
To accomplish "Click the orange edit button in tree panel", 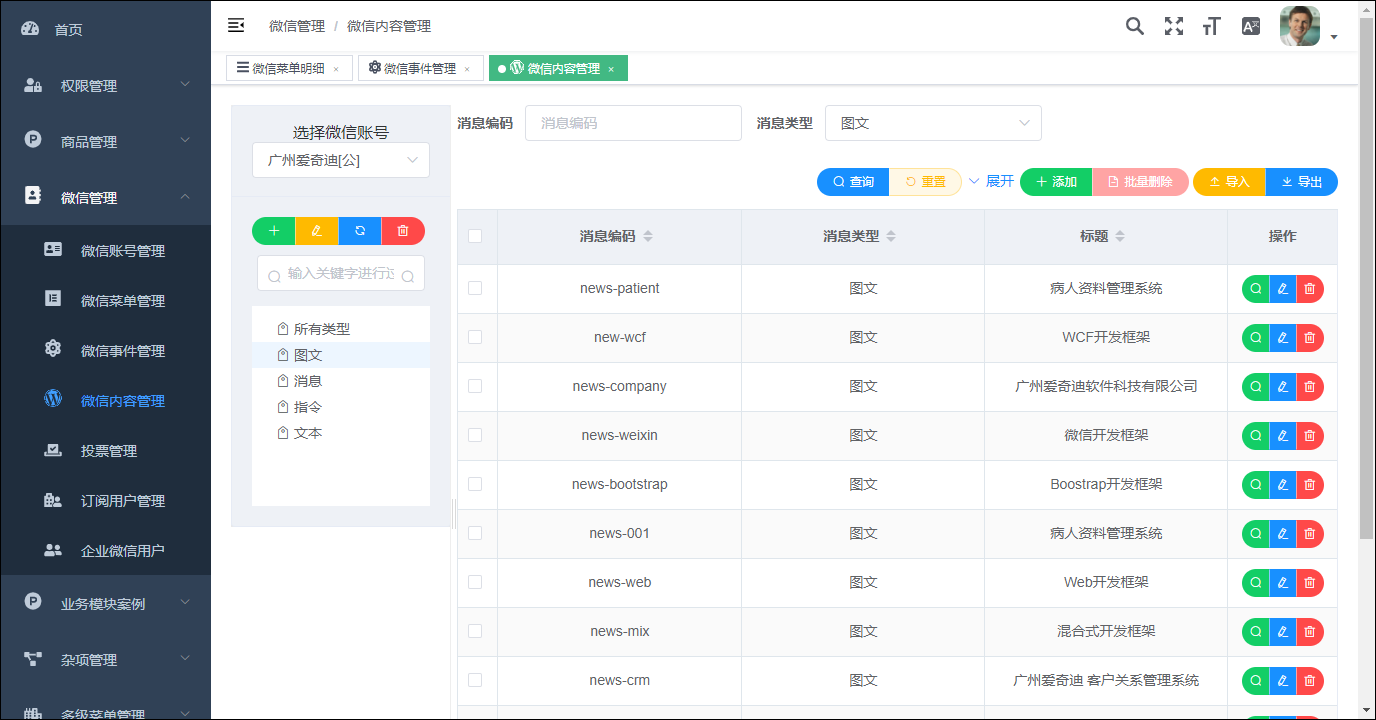I will [x=317, y=231].
